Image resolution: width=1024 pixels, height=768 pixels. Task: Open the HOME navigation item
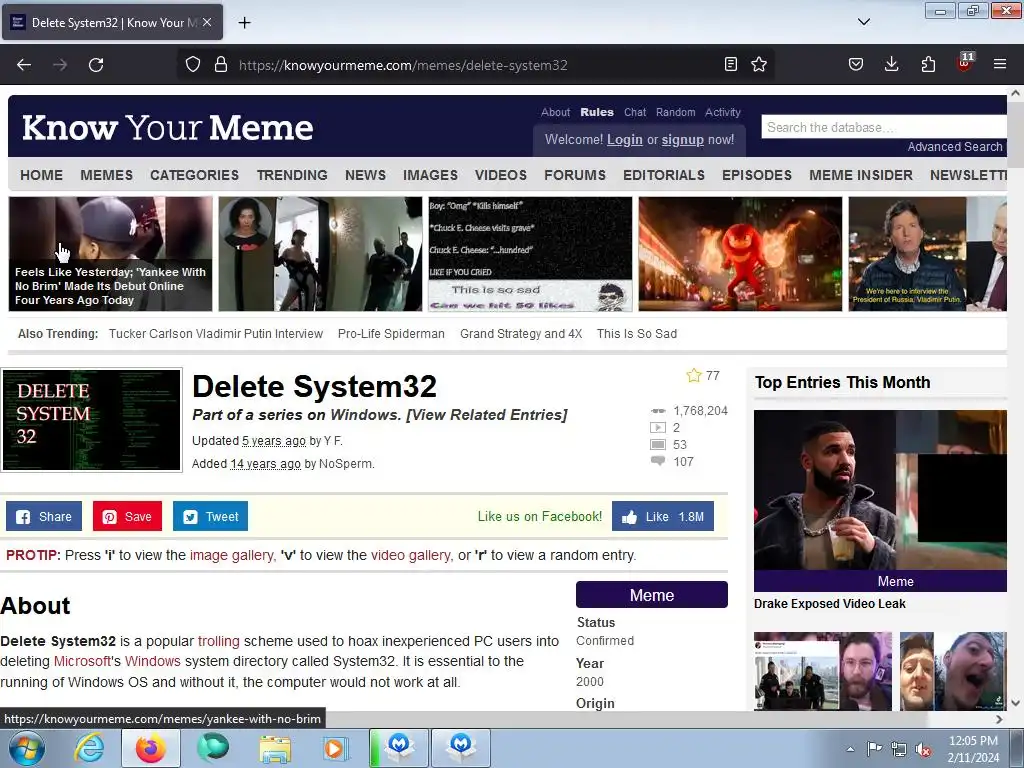(41, 175)
